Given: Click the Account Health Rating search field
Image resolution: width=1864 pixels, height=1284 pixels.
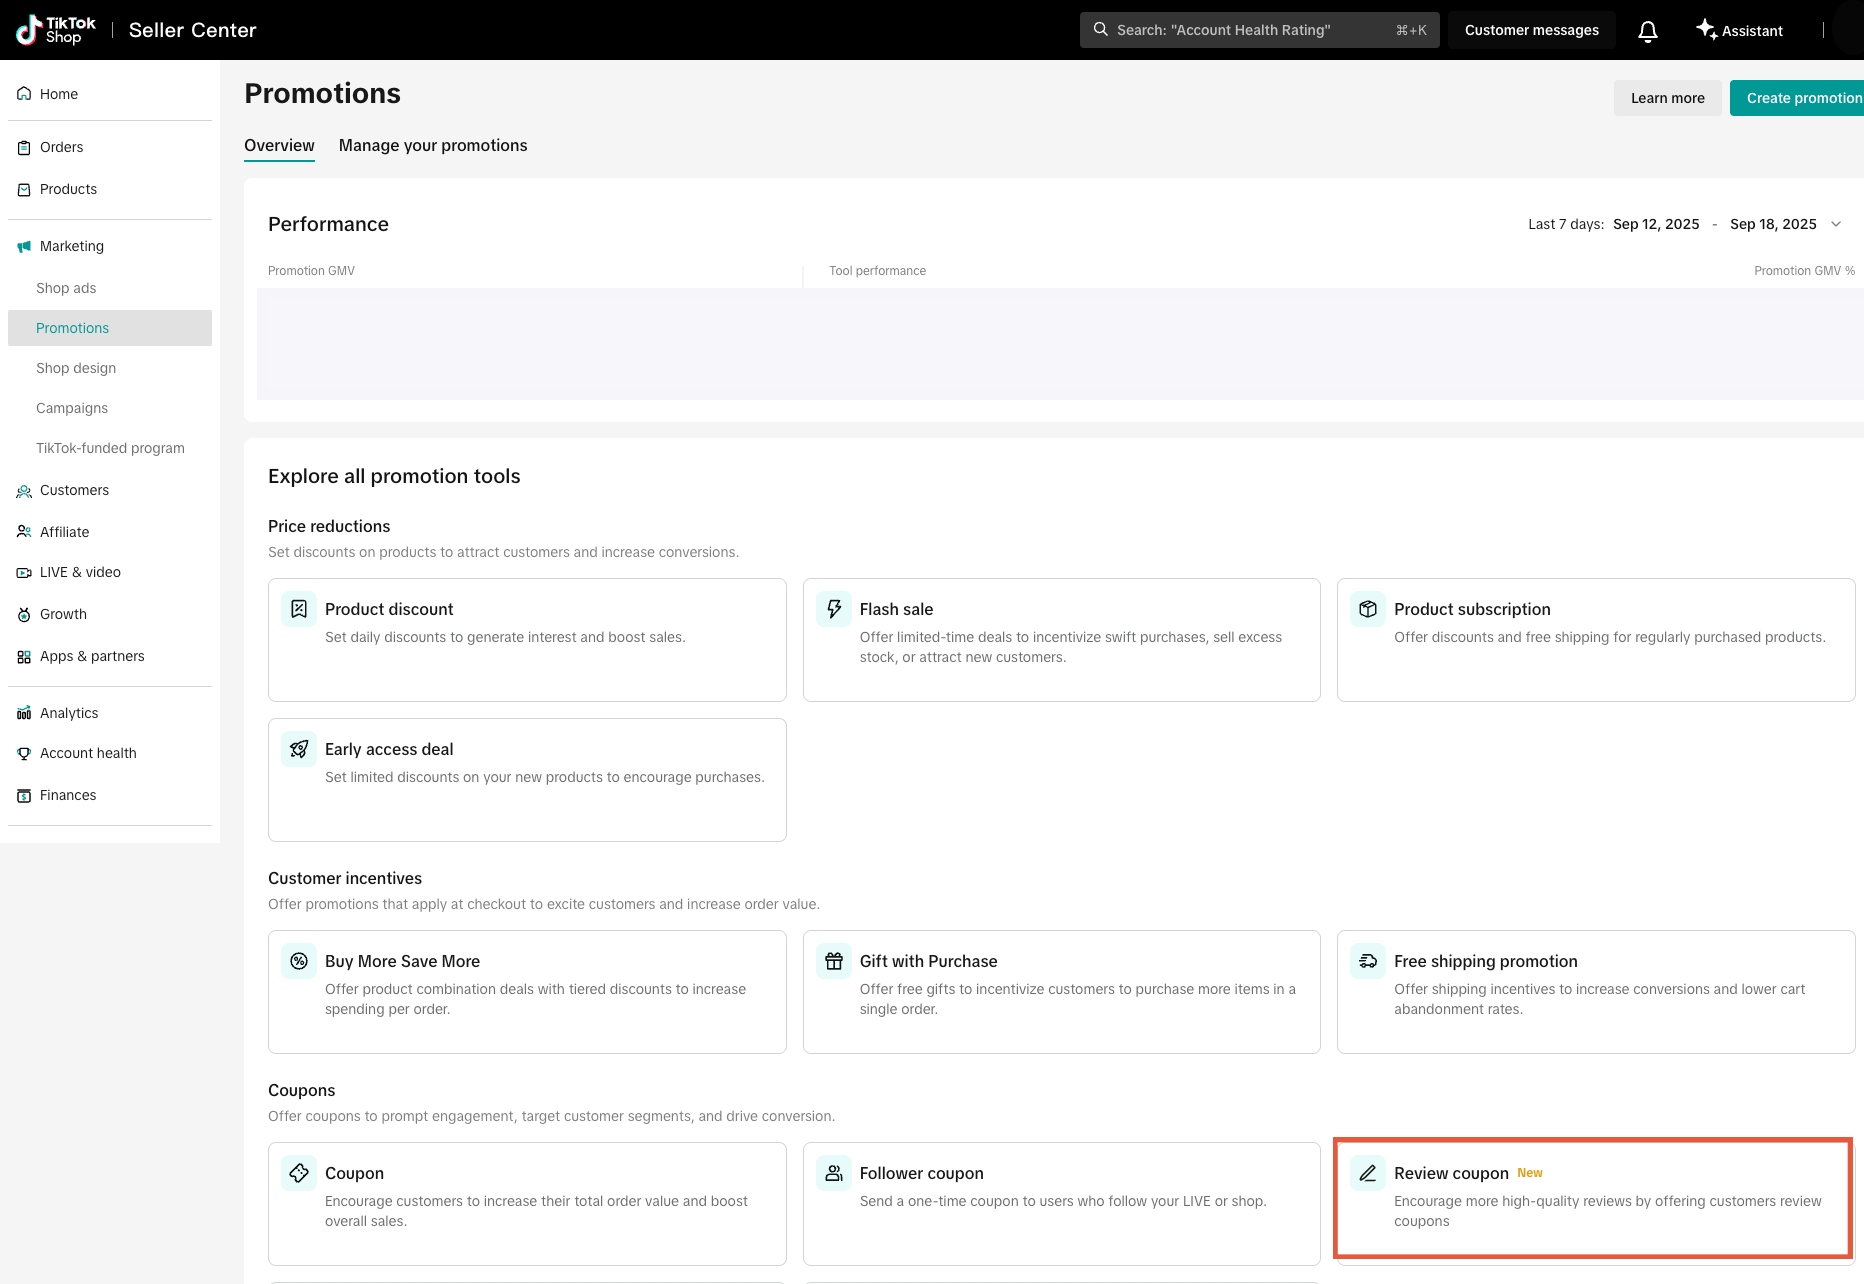Looking at the screenshot, I should click(x=1259, y=30).
